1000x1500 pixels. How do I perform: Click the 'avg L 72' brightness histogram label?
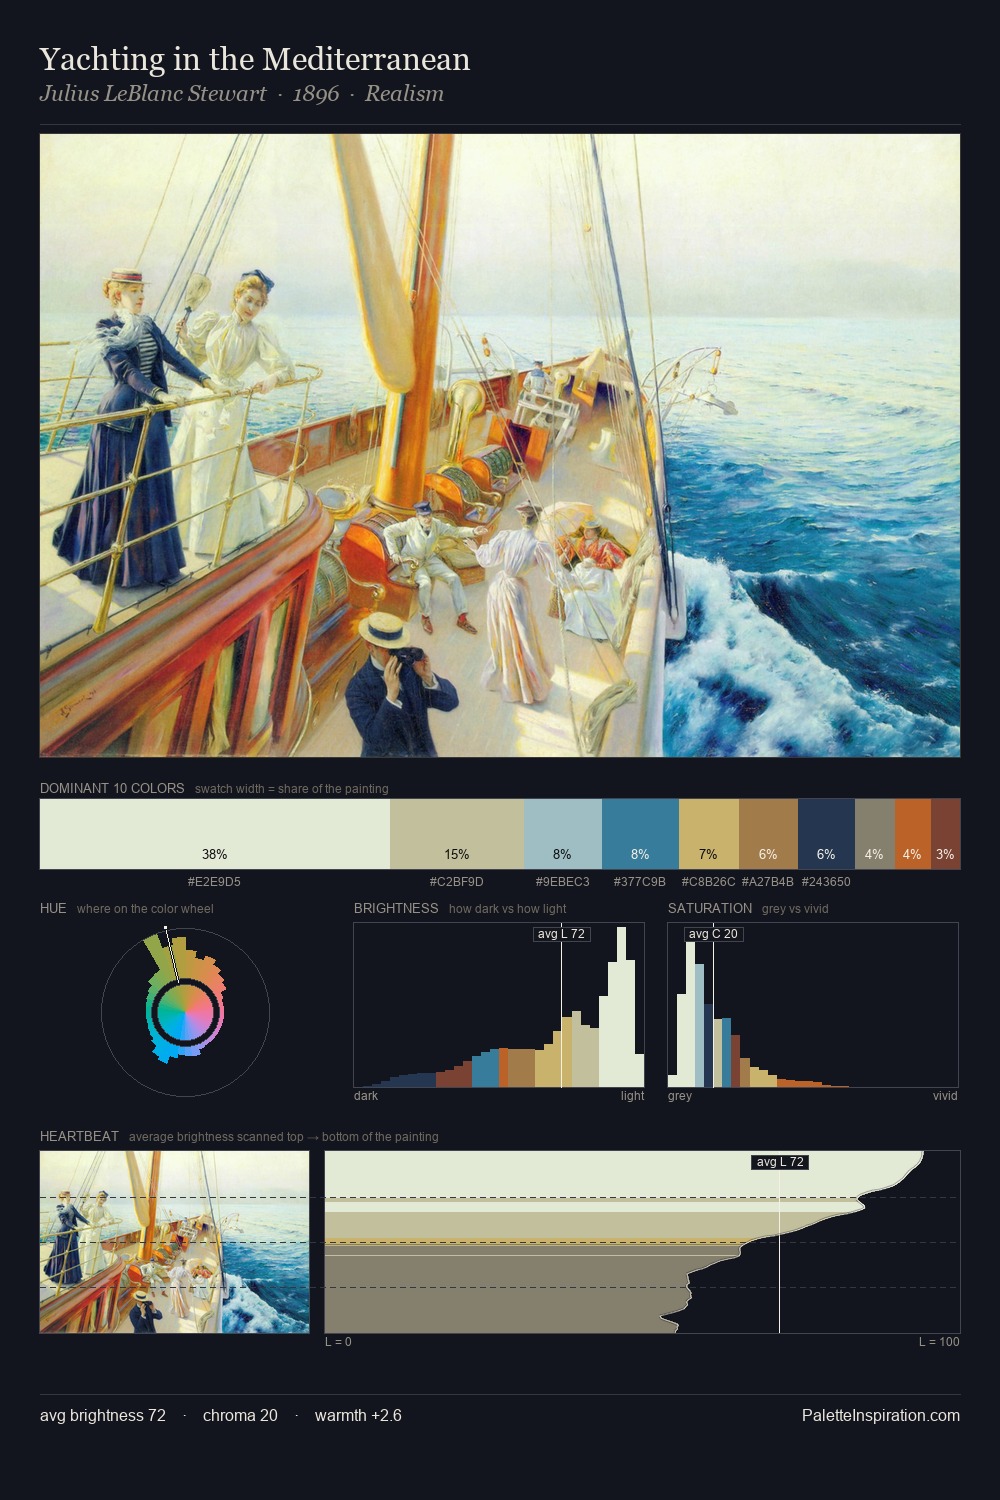[x=561, y=934]
